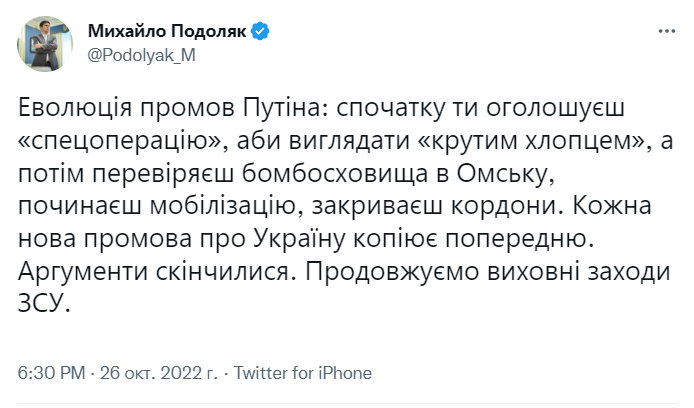The width and height of the screenshot is (694, 408).
Task: Open the three-dot more options menu
Action: [667, 31]
